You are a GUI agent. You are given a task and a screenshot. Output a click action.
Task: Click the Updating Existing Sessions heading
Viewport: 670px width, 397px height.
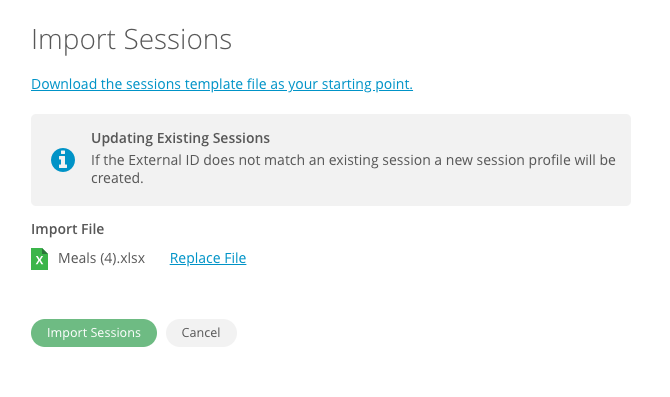[x=180, y=138]
